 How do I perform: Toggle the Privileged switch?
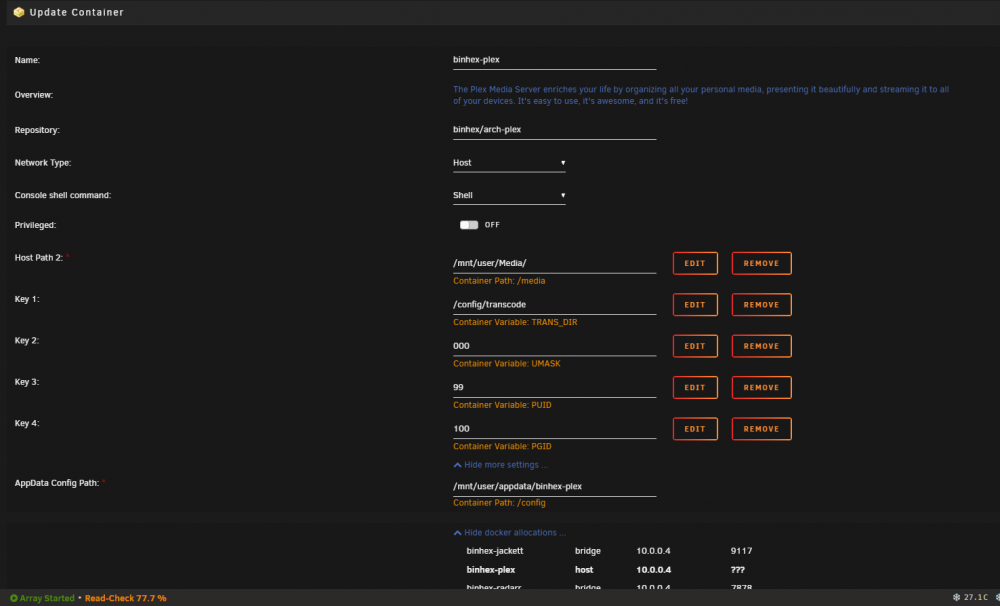(x=469, y=225)
